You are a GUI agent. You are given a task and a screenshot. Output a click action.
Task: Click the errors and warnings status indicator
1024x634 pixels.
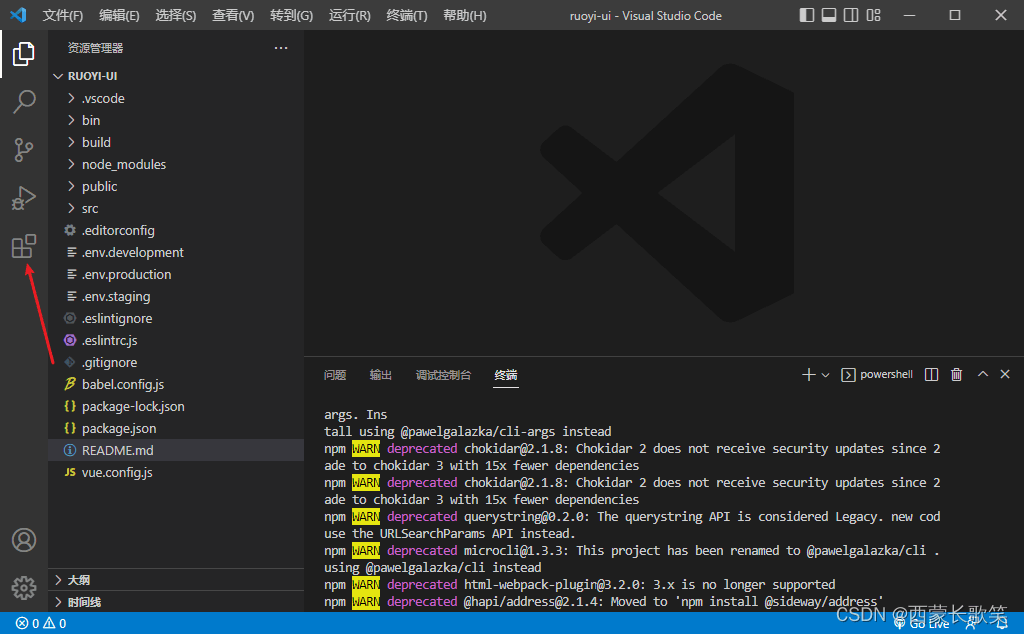(x=40, y=624)
